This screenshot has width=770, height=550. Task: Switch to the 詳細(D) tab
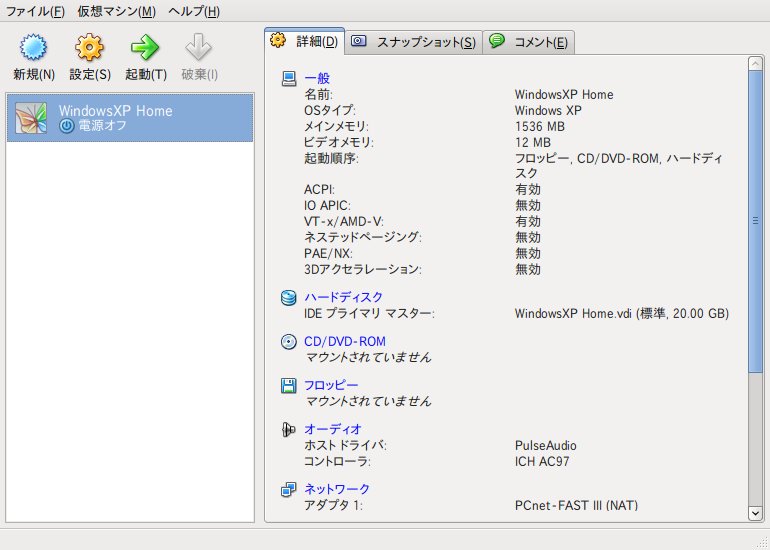click(x=304, y=41)
